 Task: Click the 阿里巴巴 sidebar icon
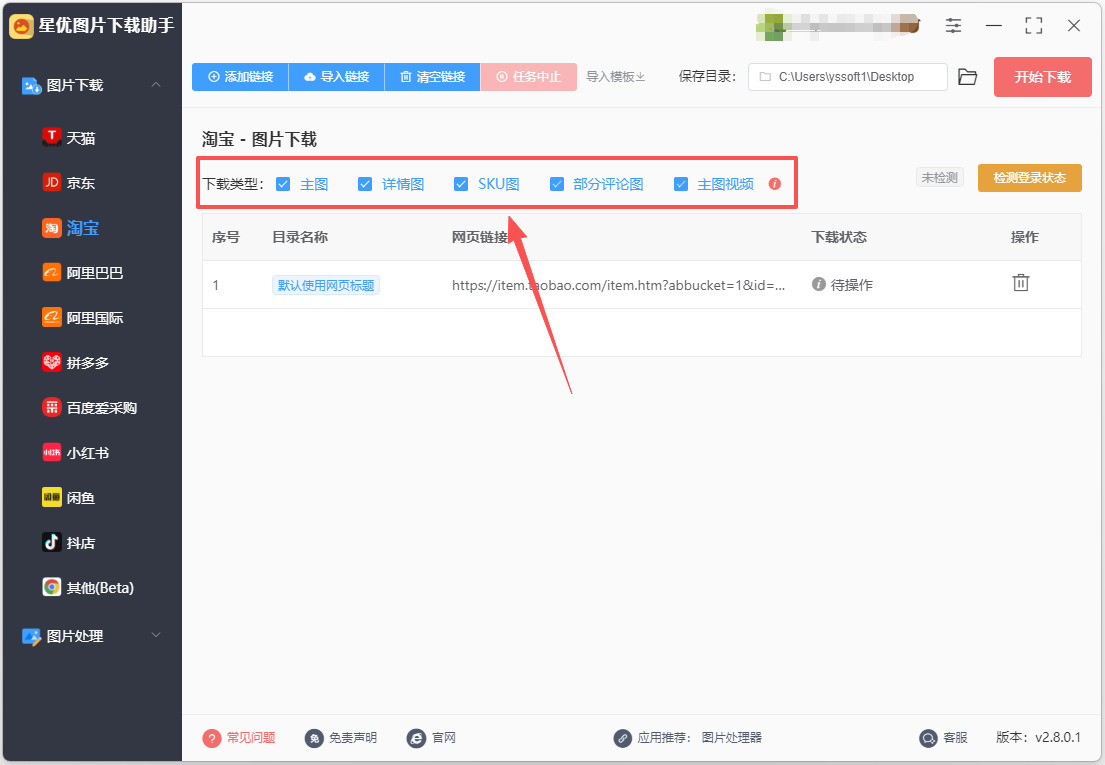click(x=51, y=273)
